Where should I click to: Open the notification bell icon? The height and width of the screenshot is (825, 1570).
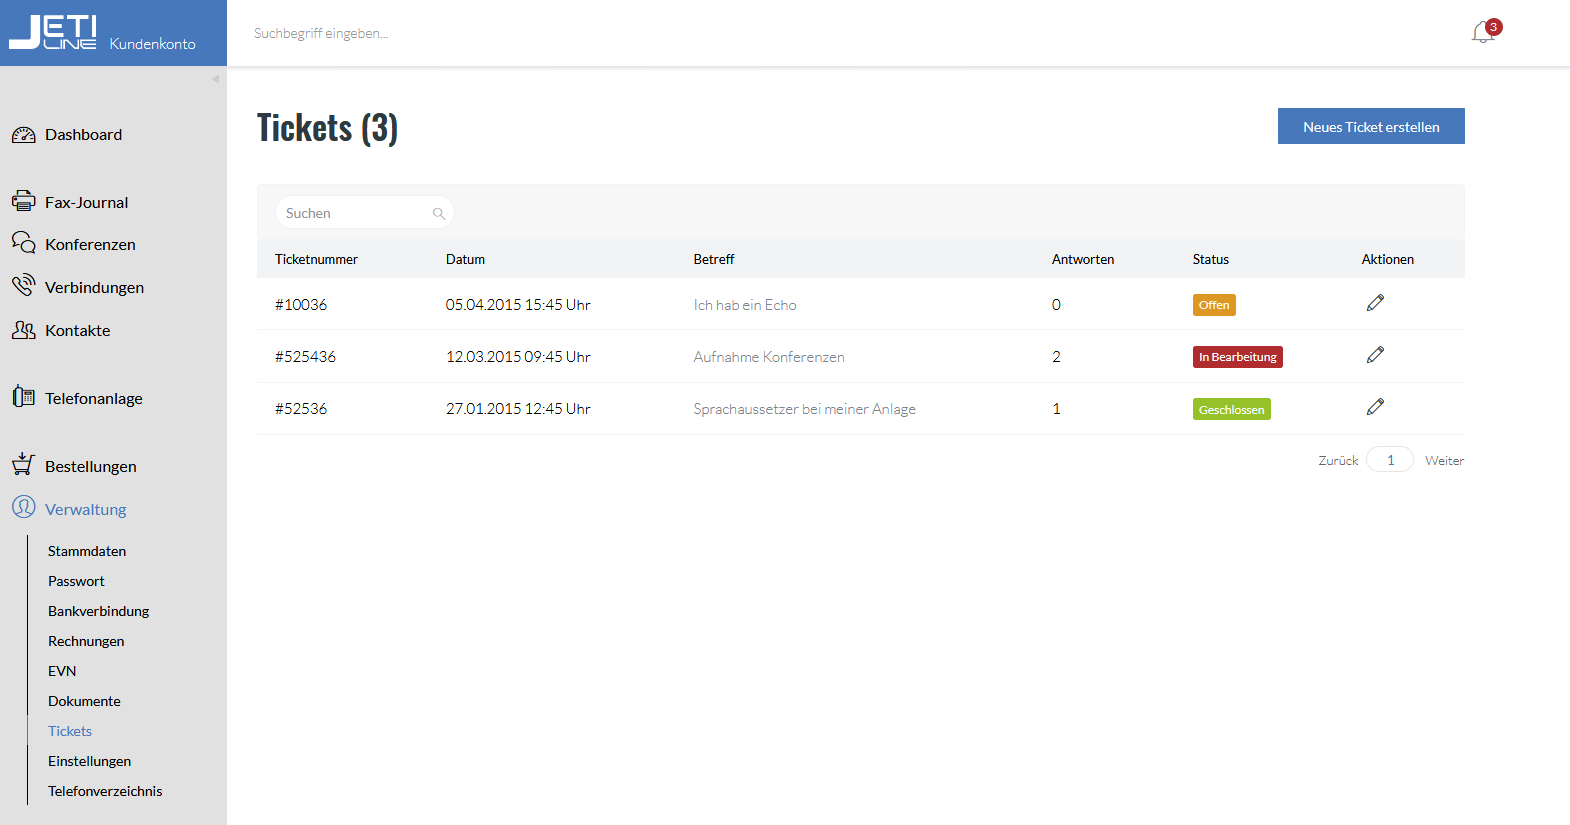1483,33
